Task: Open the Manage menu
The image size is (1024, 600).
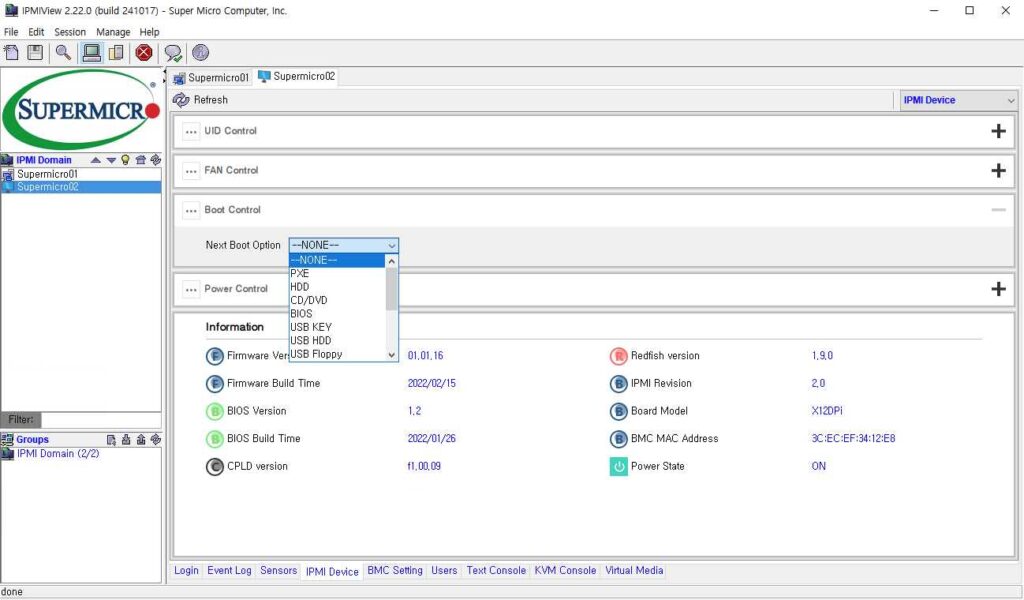Action: point(113,32)
